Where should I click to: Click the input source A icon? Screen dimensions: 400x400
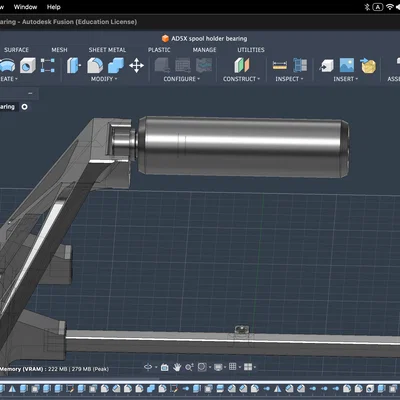378,7
